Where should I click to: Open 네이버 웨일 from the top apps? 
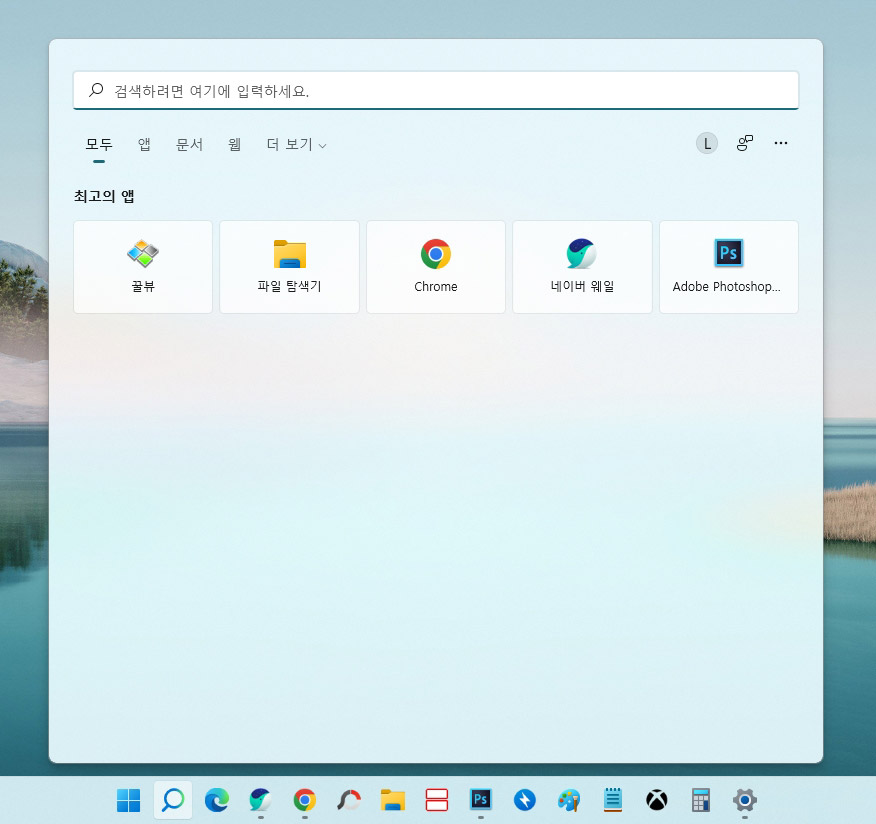(x=582, y=266)
